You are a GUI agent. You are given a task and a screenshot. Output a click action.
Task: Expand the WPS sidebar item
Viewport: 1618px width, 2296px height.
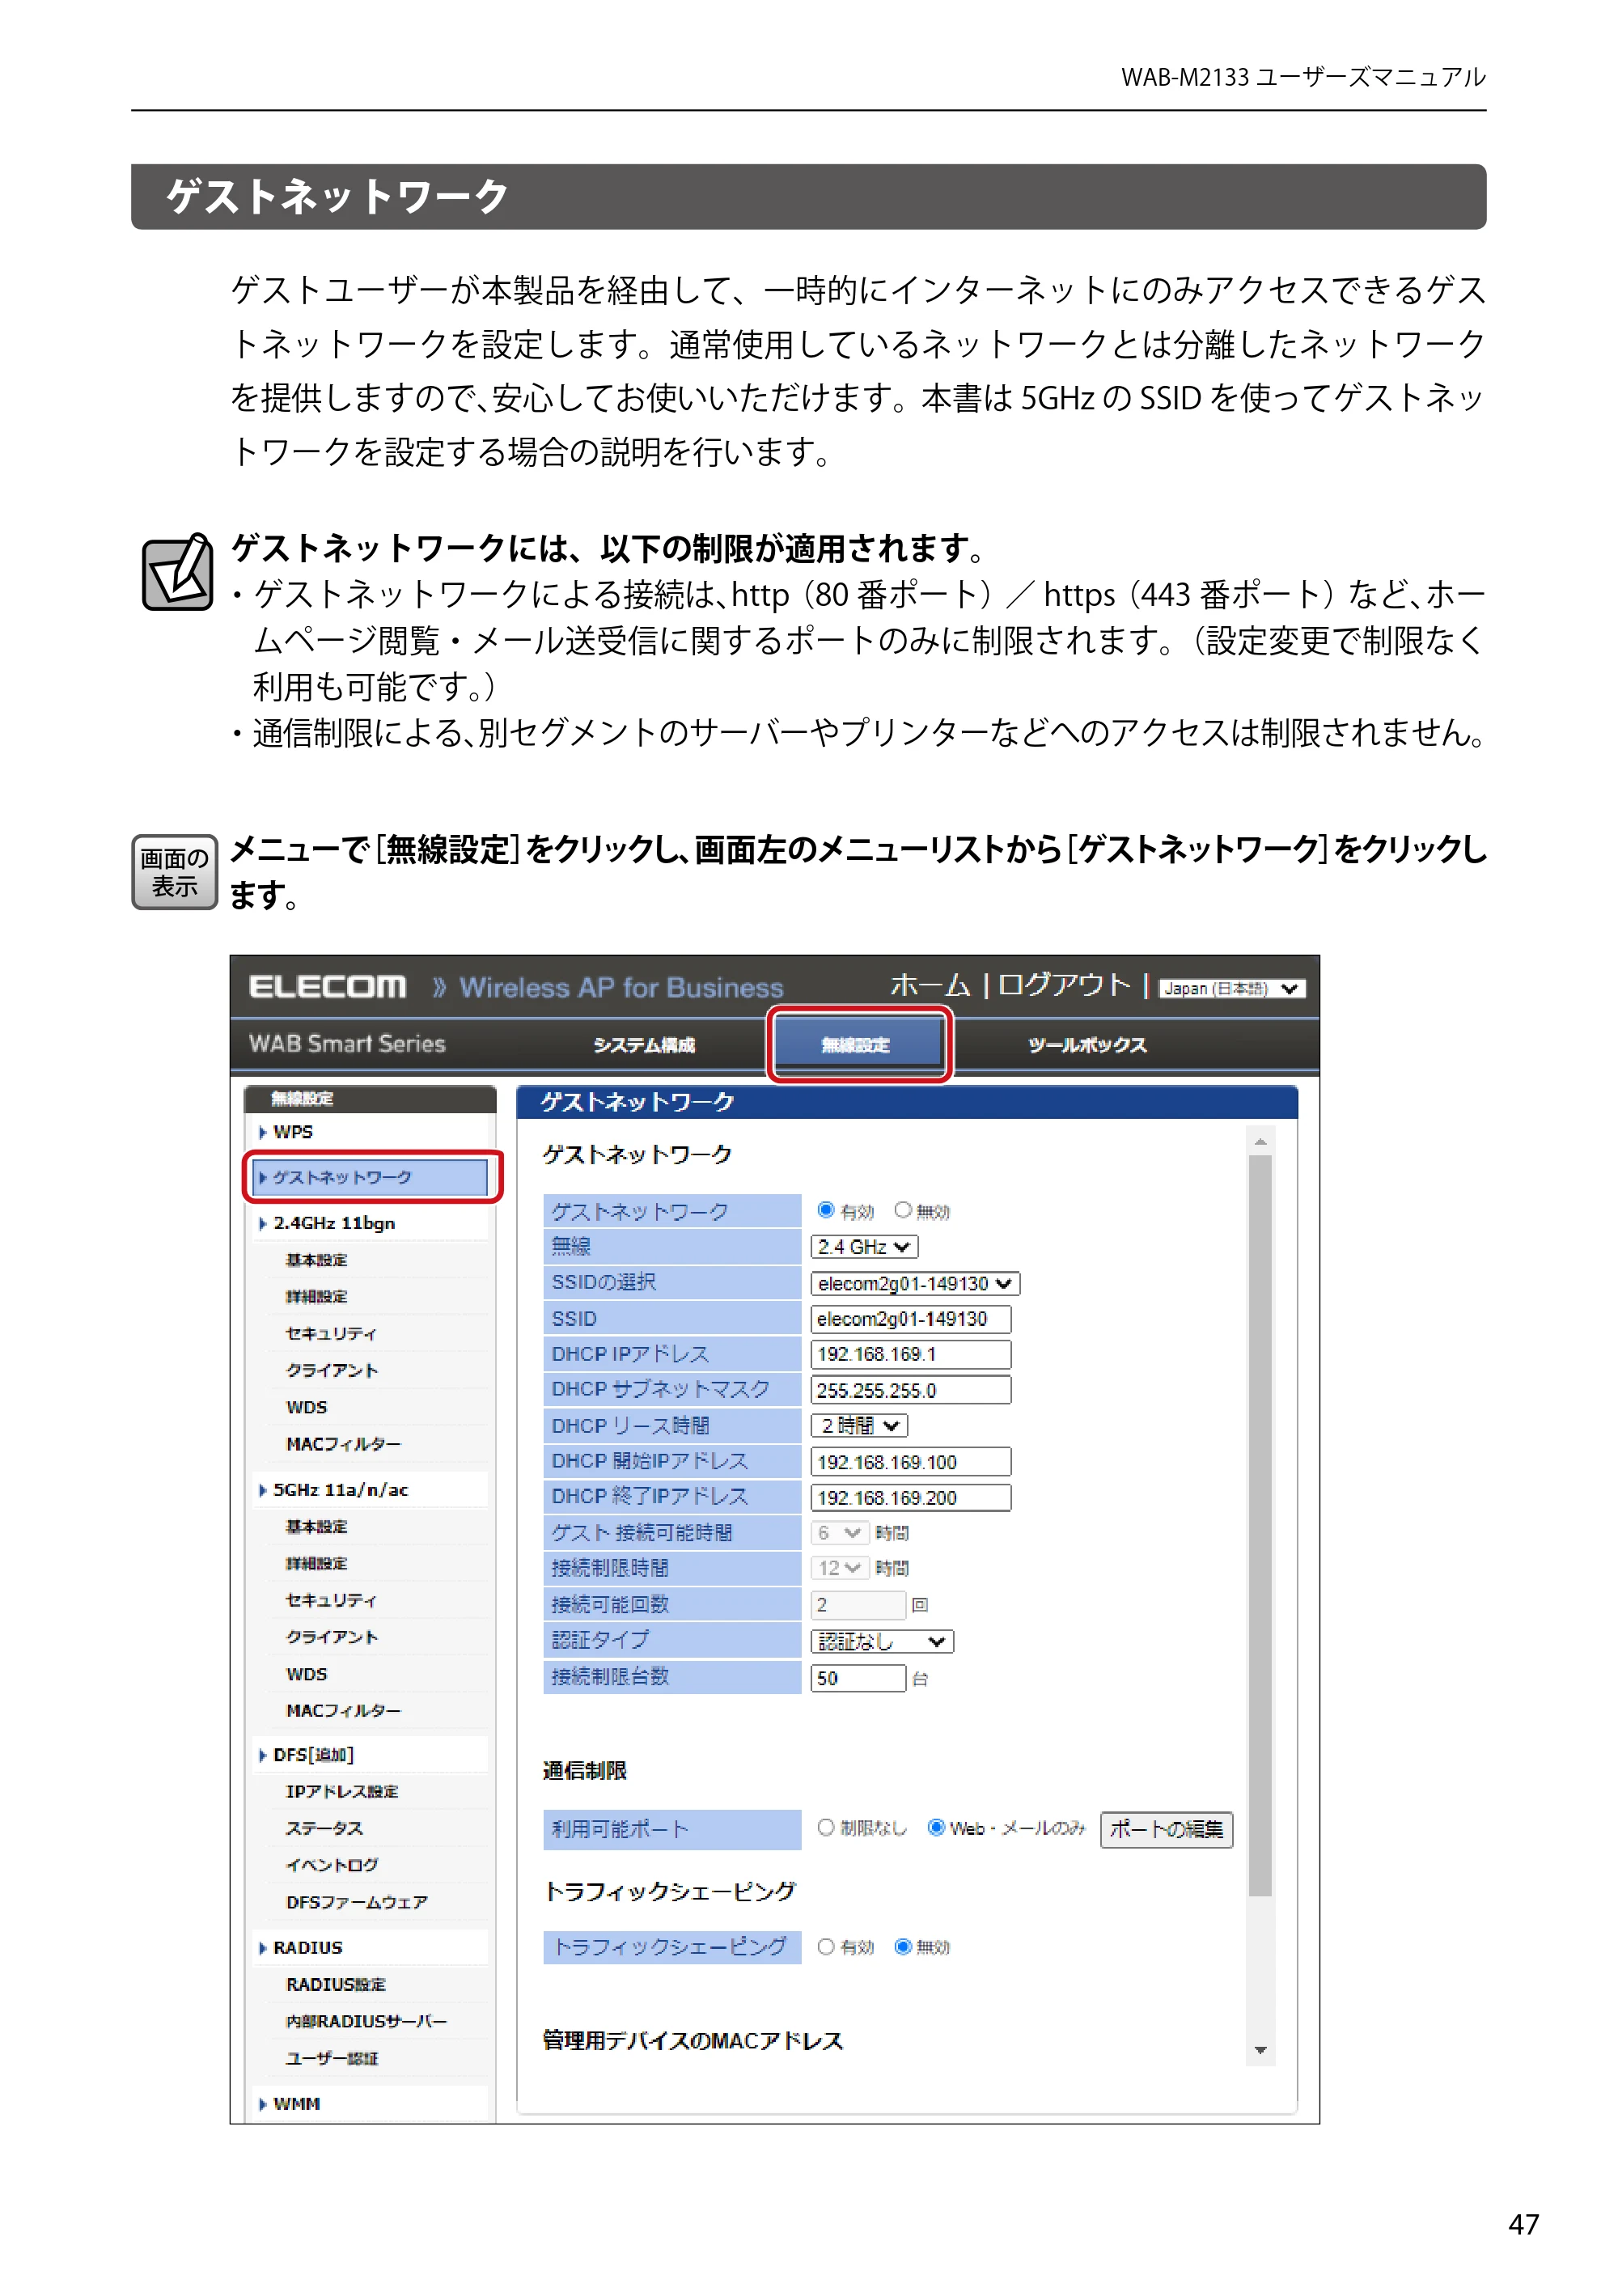pyautogui.click(x=292, y=1133)
